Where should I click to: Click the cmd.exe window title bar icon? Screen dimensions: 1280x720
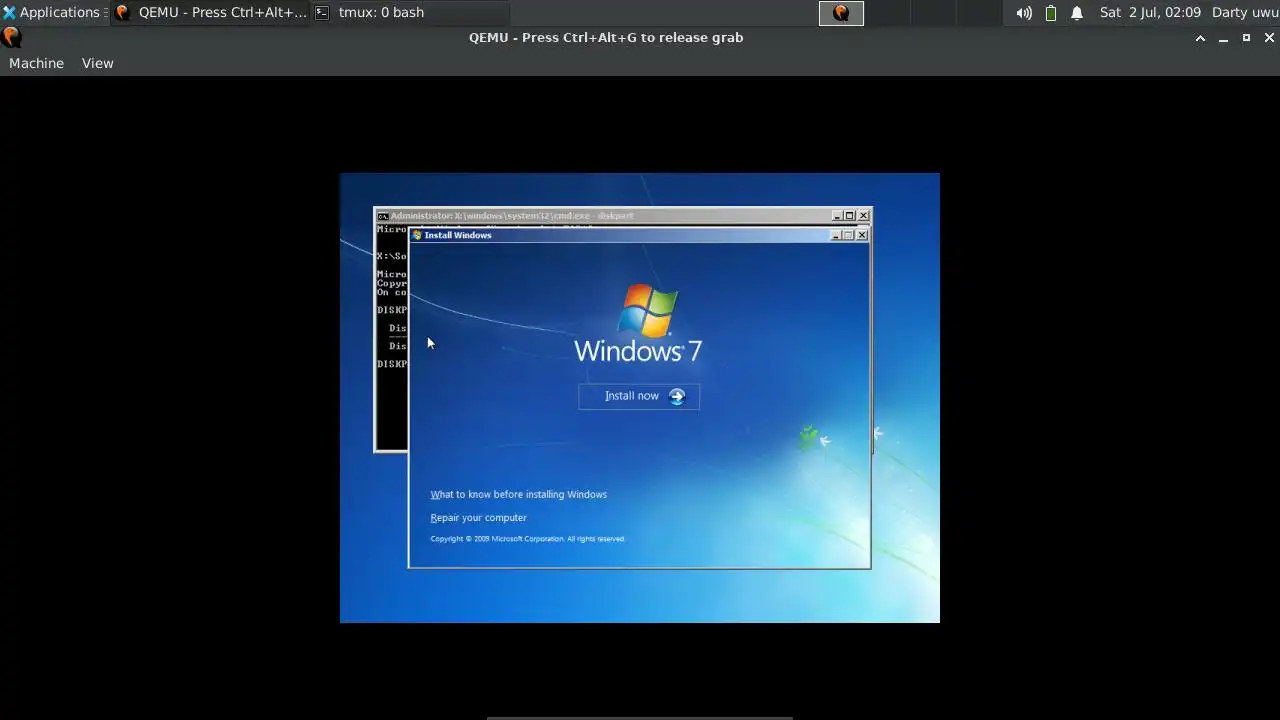(x=383, y=215)
